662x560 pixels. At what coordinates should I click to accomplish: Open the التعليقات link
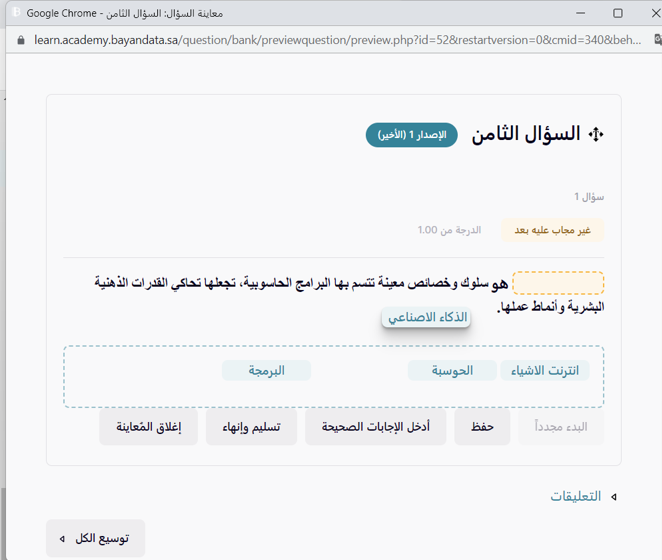(x=575, y=496)
